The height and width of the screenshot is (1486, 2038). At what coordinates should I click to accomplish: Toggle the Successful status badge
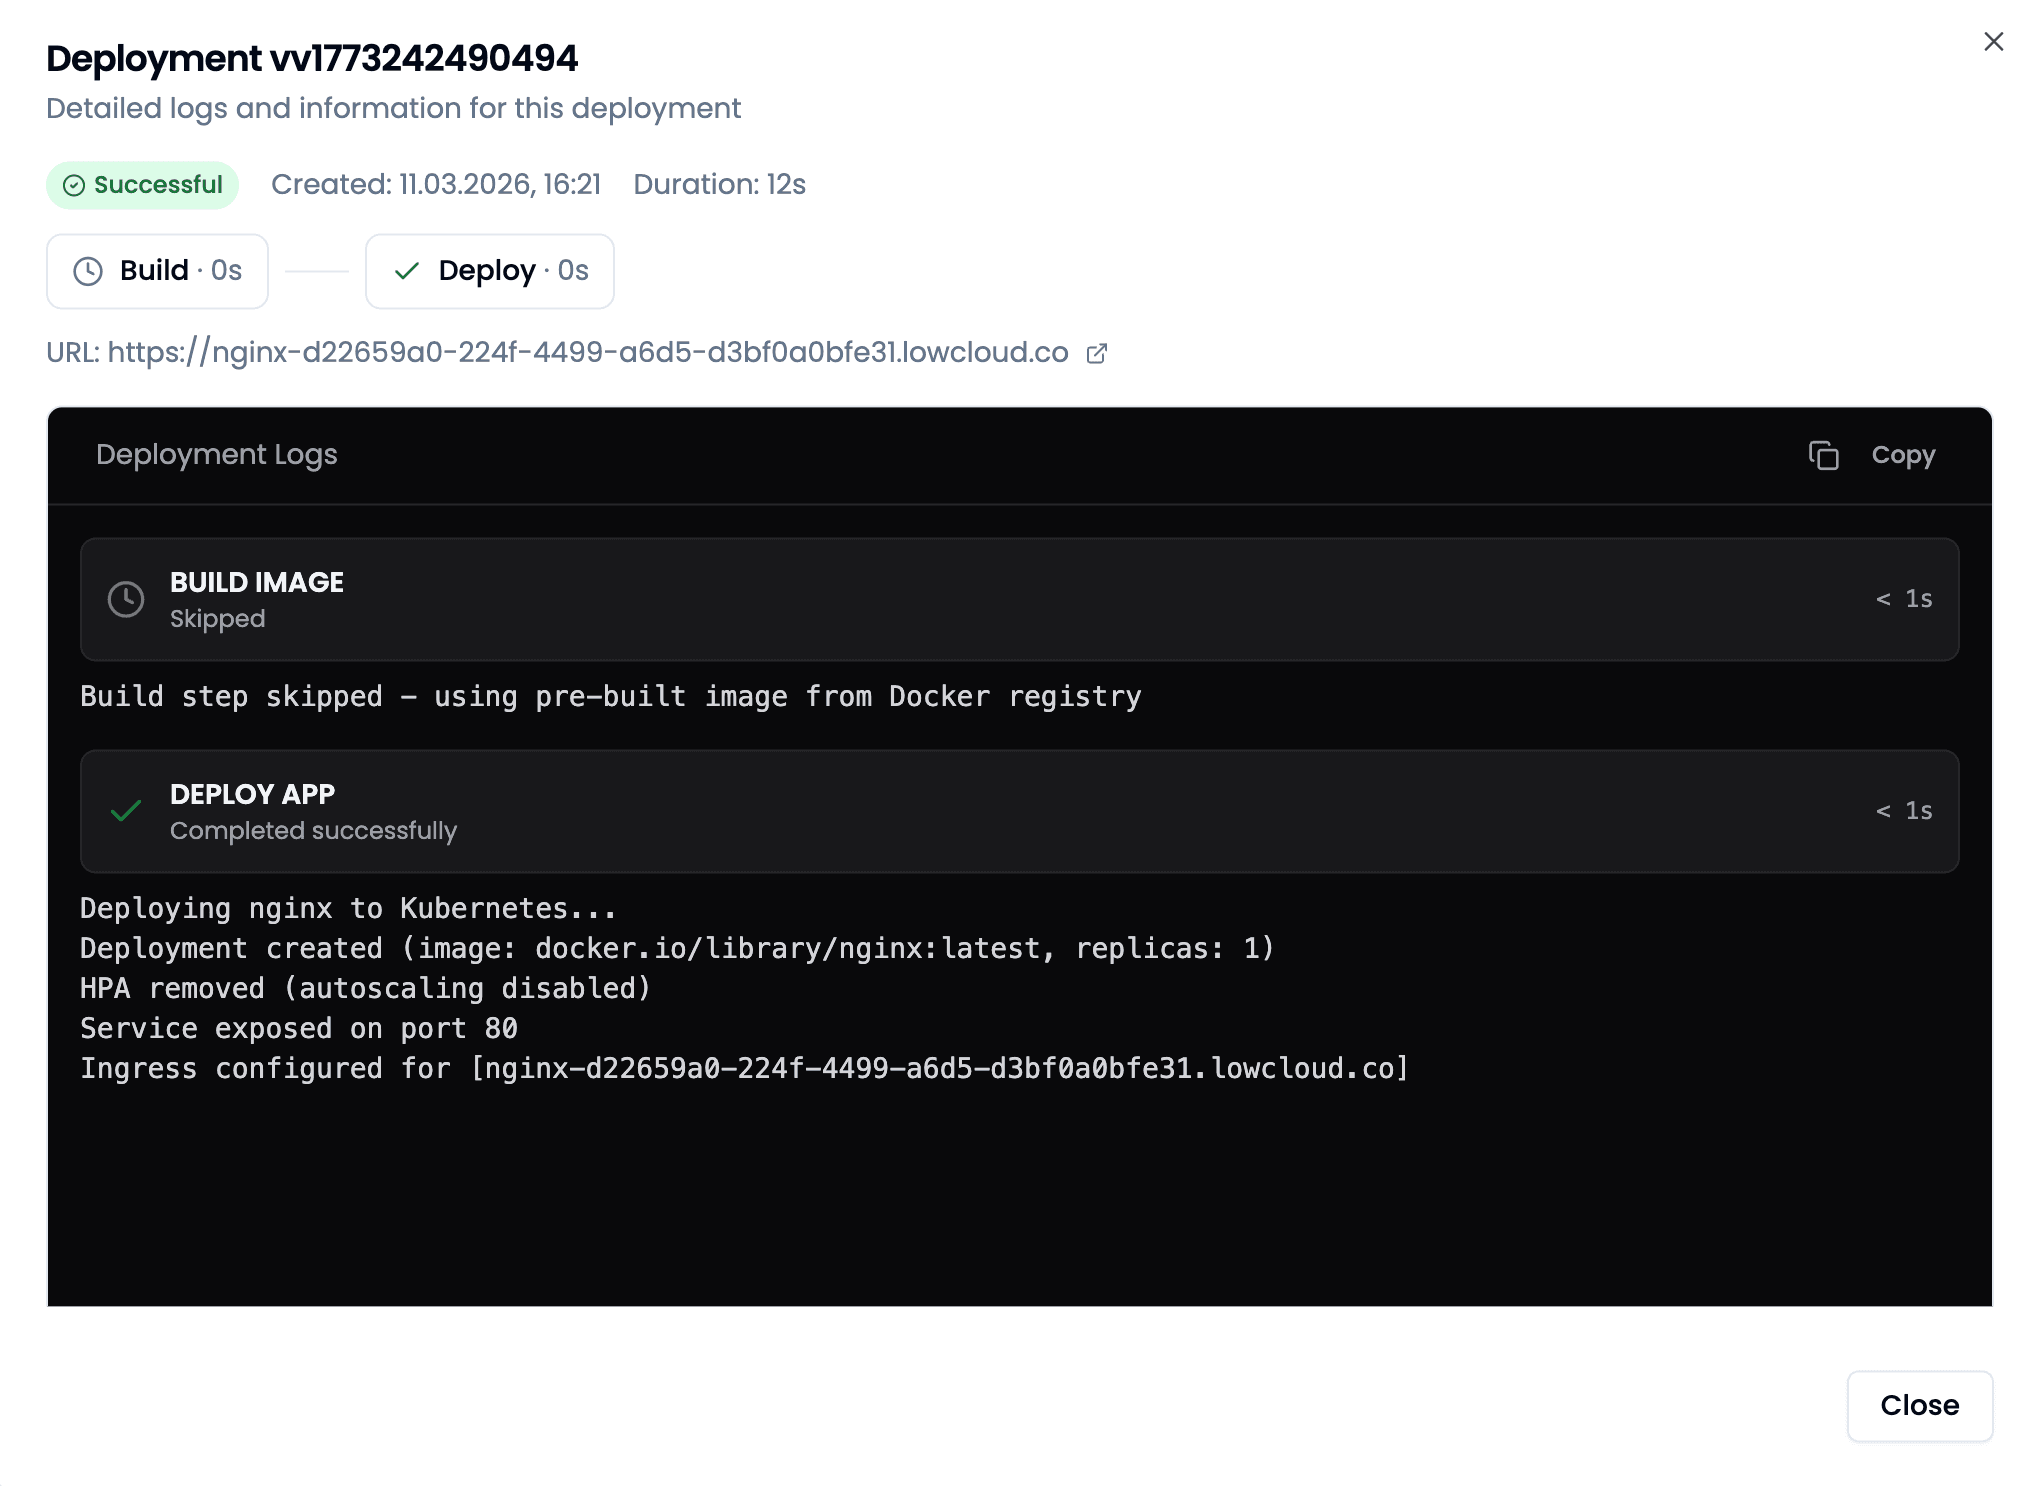click(142, 184)
